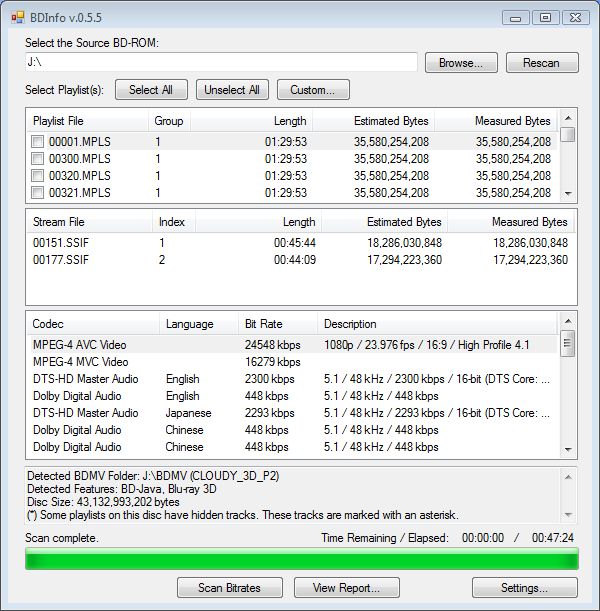This screenshot has height=611, width=600.
Task: Click the Scan complete. status text
Action: (62, 538)
